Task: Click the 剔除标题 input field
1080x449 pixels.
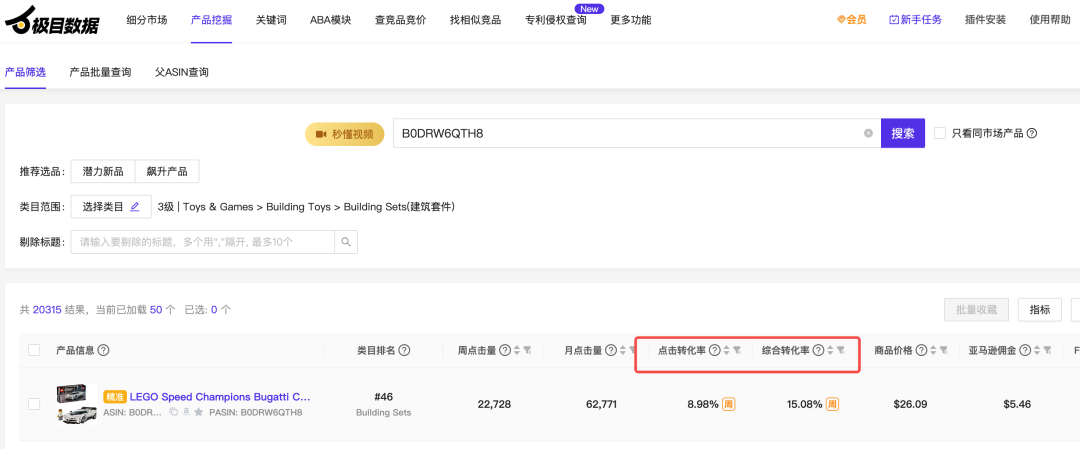Action: coord(202,242)
